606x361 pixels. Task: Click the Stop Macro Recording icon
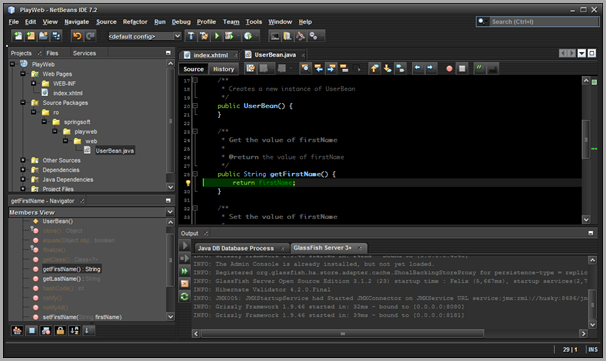click(462, 68)
